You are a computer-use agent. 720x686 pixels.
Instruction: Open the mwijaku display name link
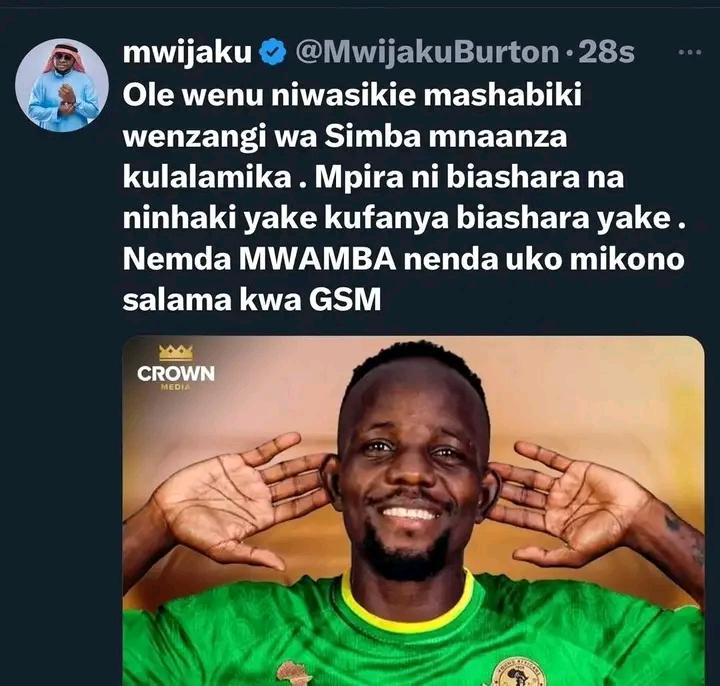click(187, 53)
